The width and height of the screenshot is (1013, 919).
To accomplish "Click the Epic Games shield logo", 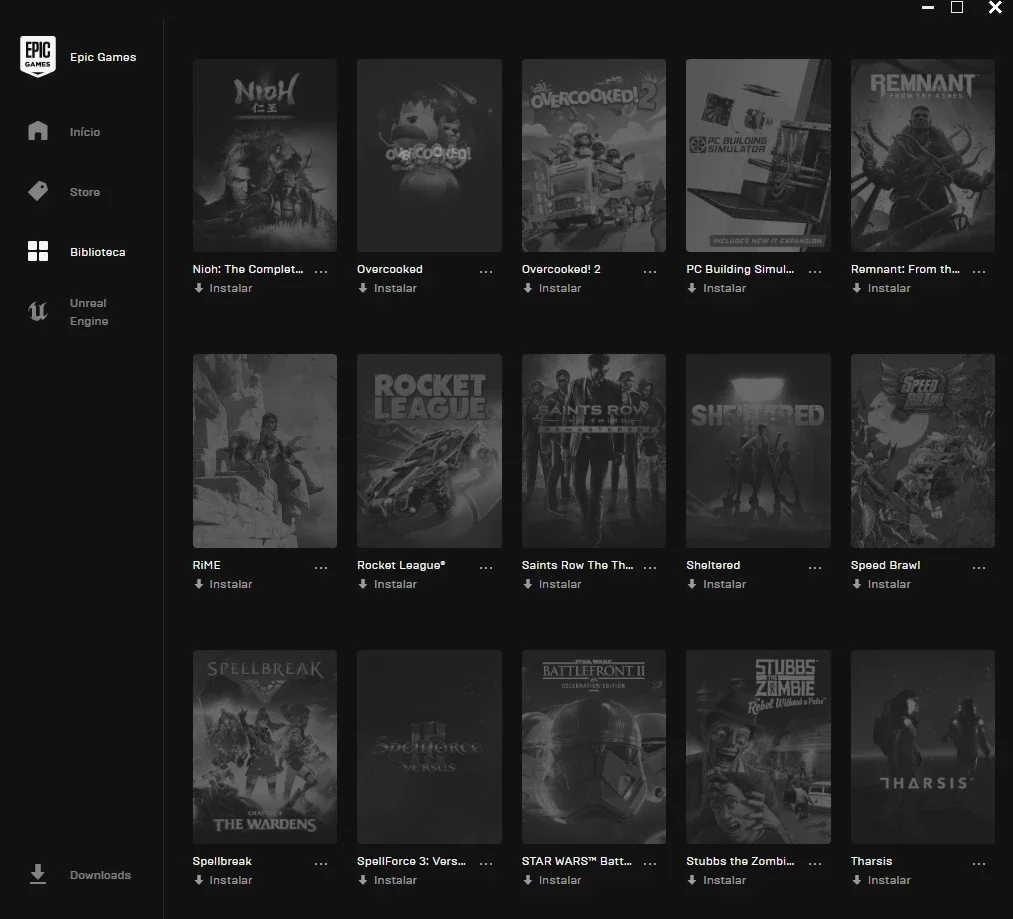I will pos(37,56).
